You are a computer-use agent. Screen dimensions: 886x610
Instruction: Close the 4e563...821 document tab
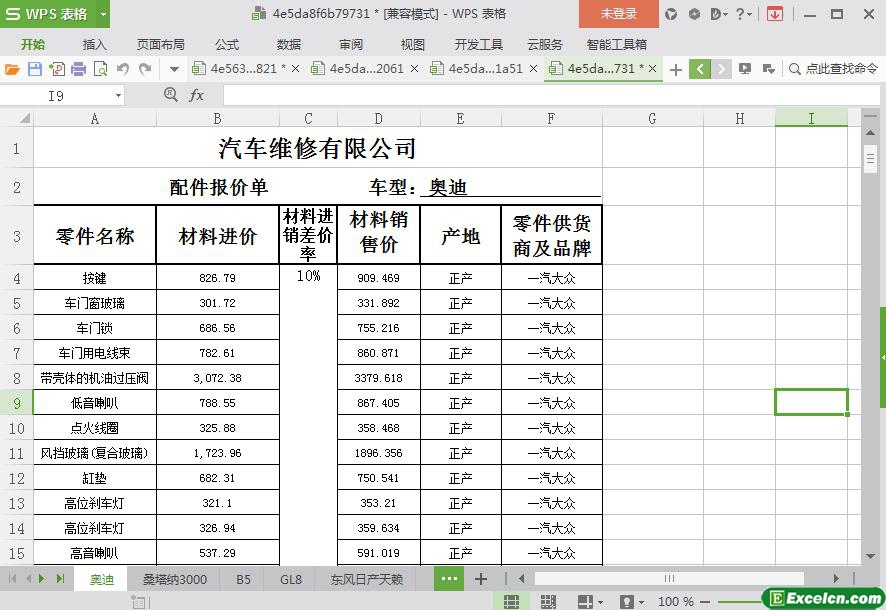(295, 69)
